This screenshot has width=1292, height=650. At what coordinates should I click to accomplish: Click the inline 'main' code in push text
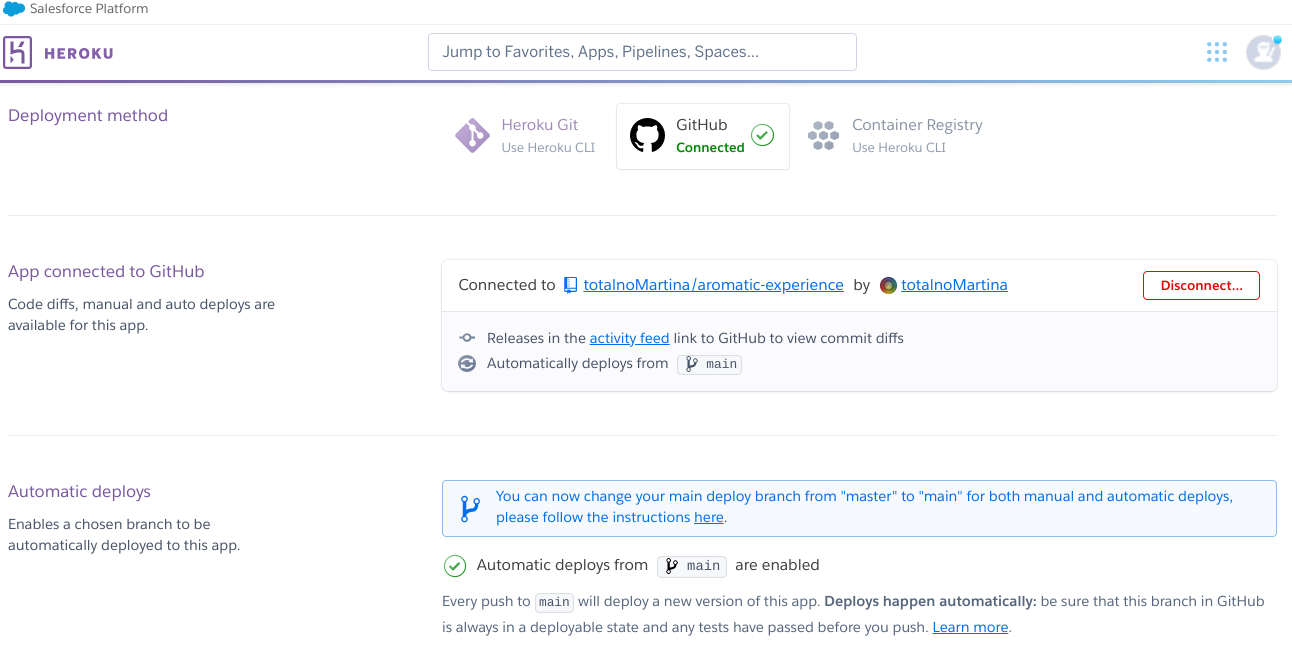[554, 602]
